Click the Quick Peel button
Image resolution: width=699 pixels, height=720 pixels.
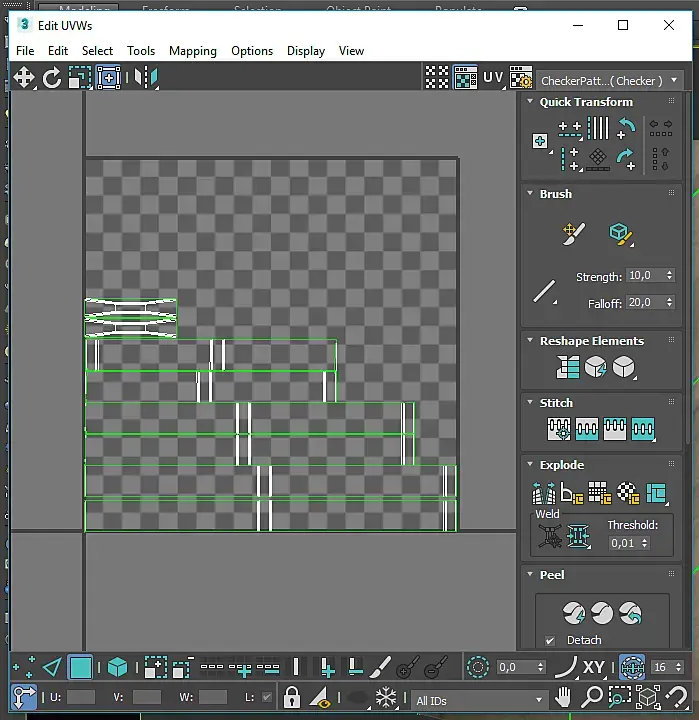[574, 613]
